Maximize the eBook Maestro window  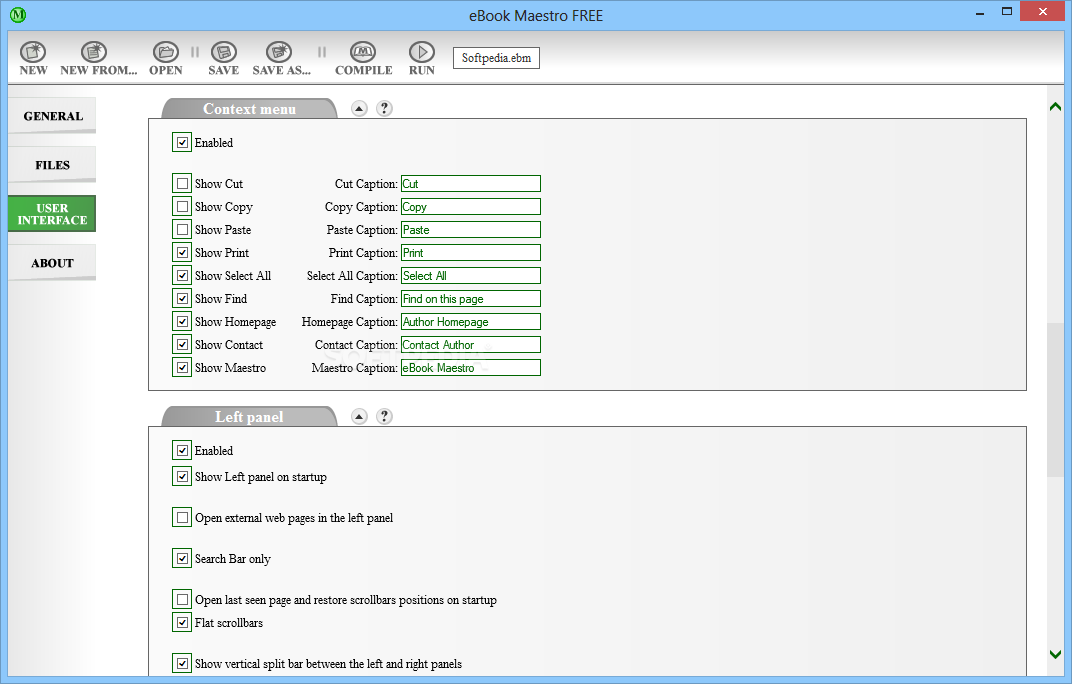coord(1007,12)
